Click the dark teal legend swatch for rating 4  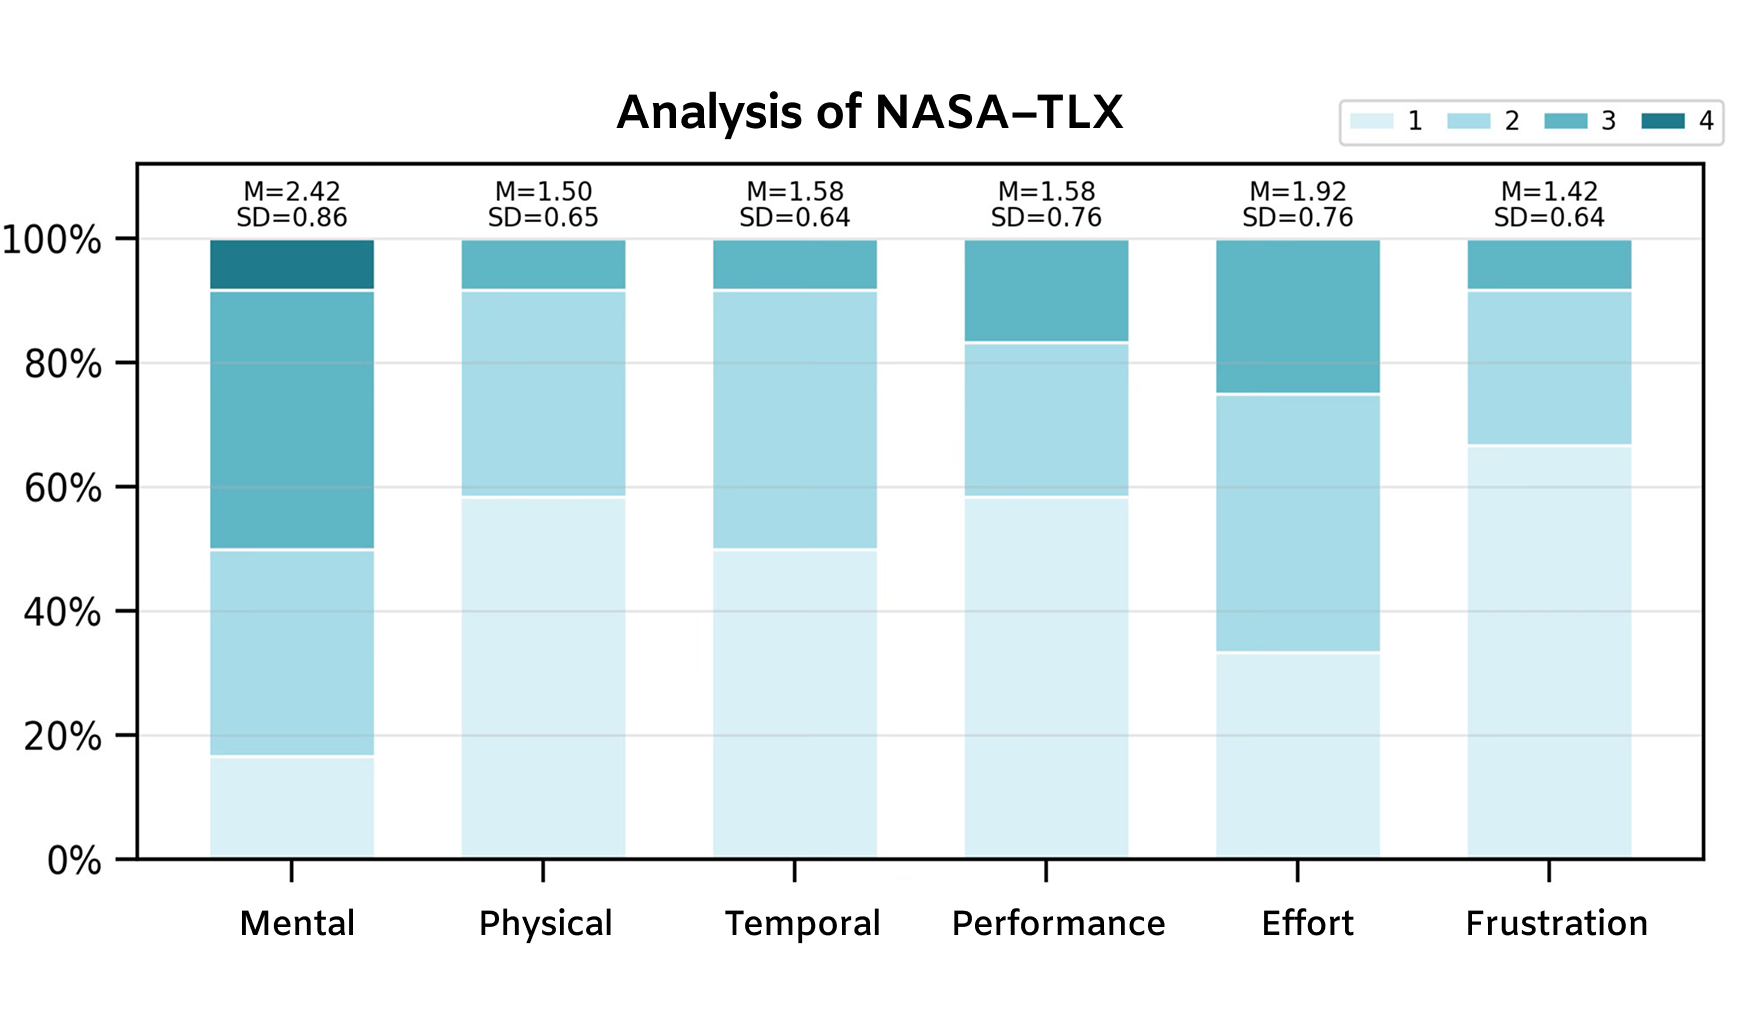[1662, 121]
